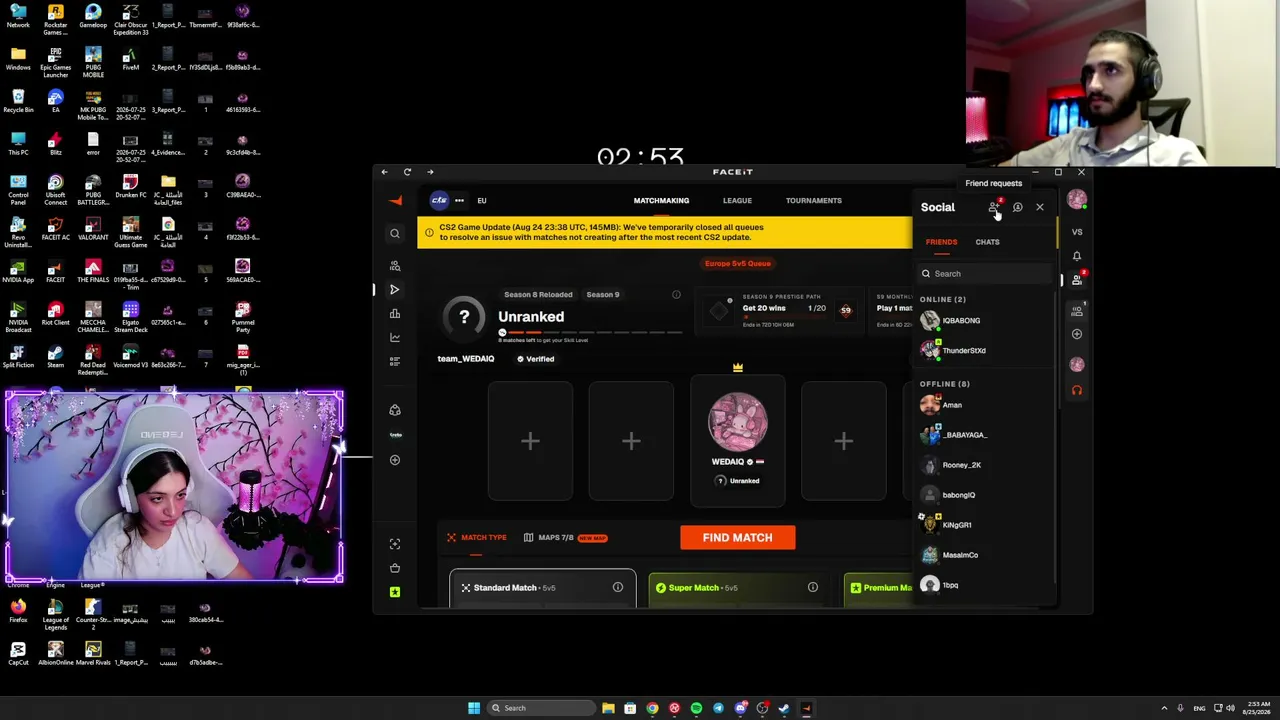This screenshot has height=720, width=1280.
Task: Click the info icon beside the Season 9 chip
Action: tap(676, 295)
